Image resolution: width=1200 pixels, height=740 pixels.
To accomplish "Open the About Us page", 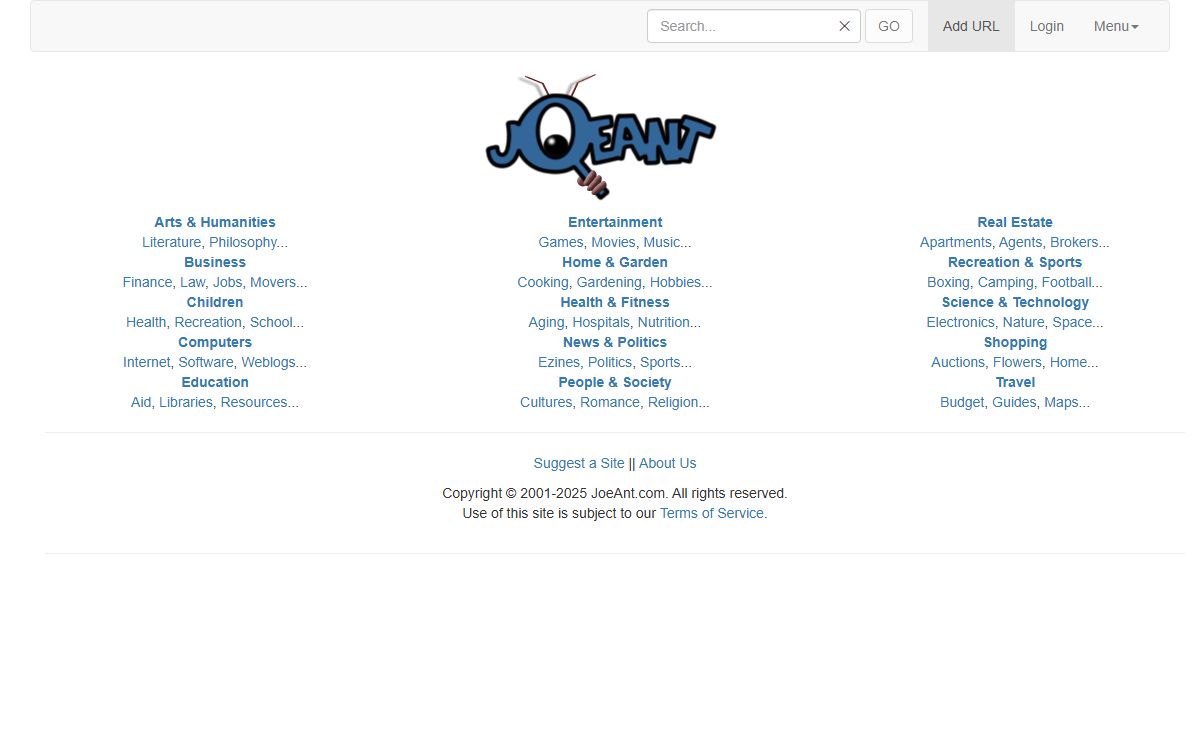I will 667,463.
